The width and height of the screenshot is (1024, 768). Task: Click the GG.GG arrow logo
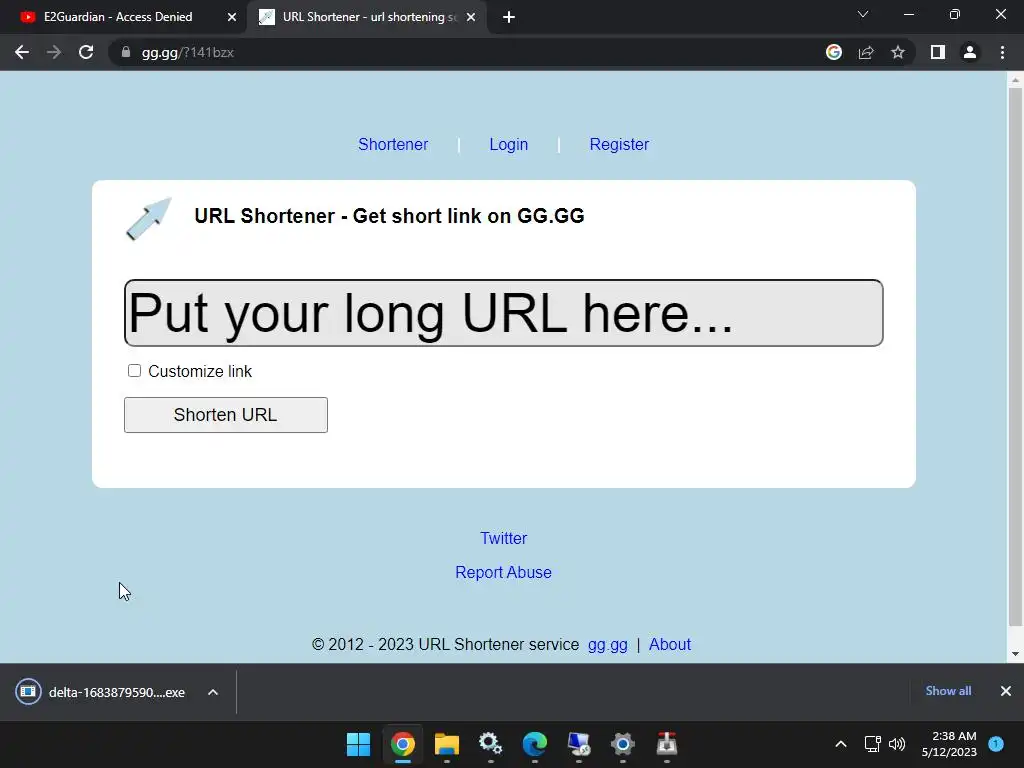149,219
